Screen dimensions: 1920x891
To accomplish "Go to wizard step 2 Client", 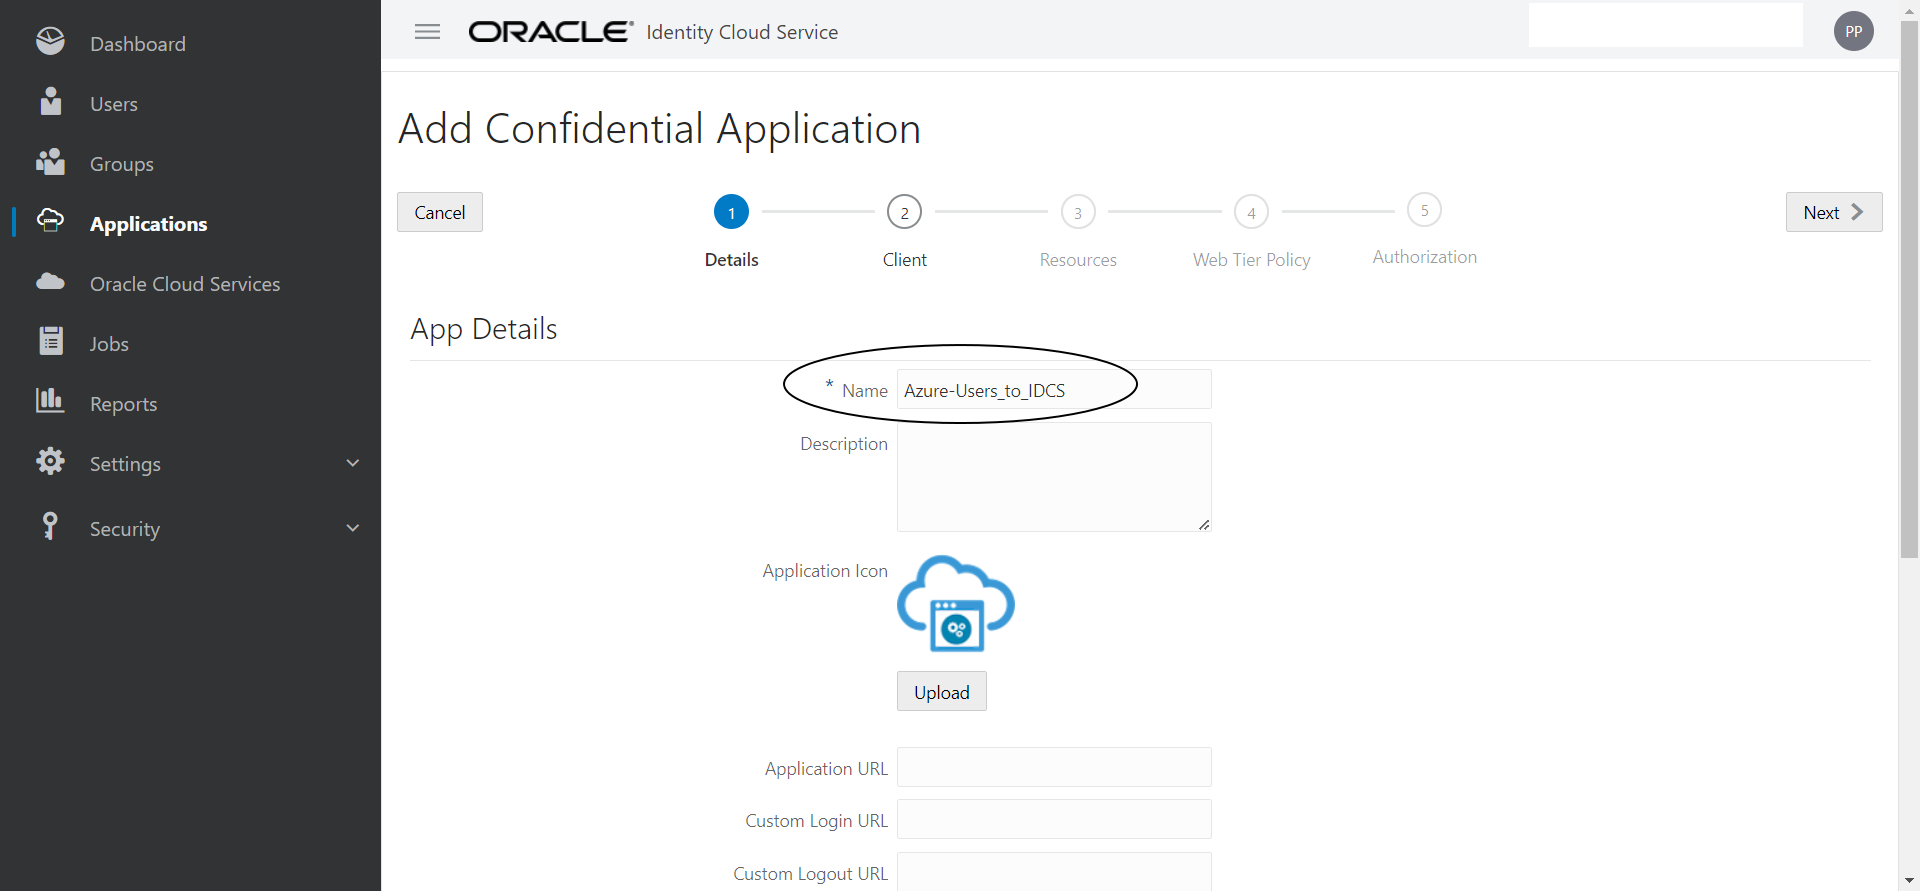I will point(904,213).
